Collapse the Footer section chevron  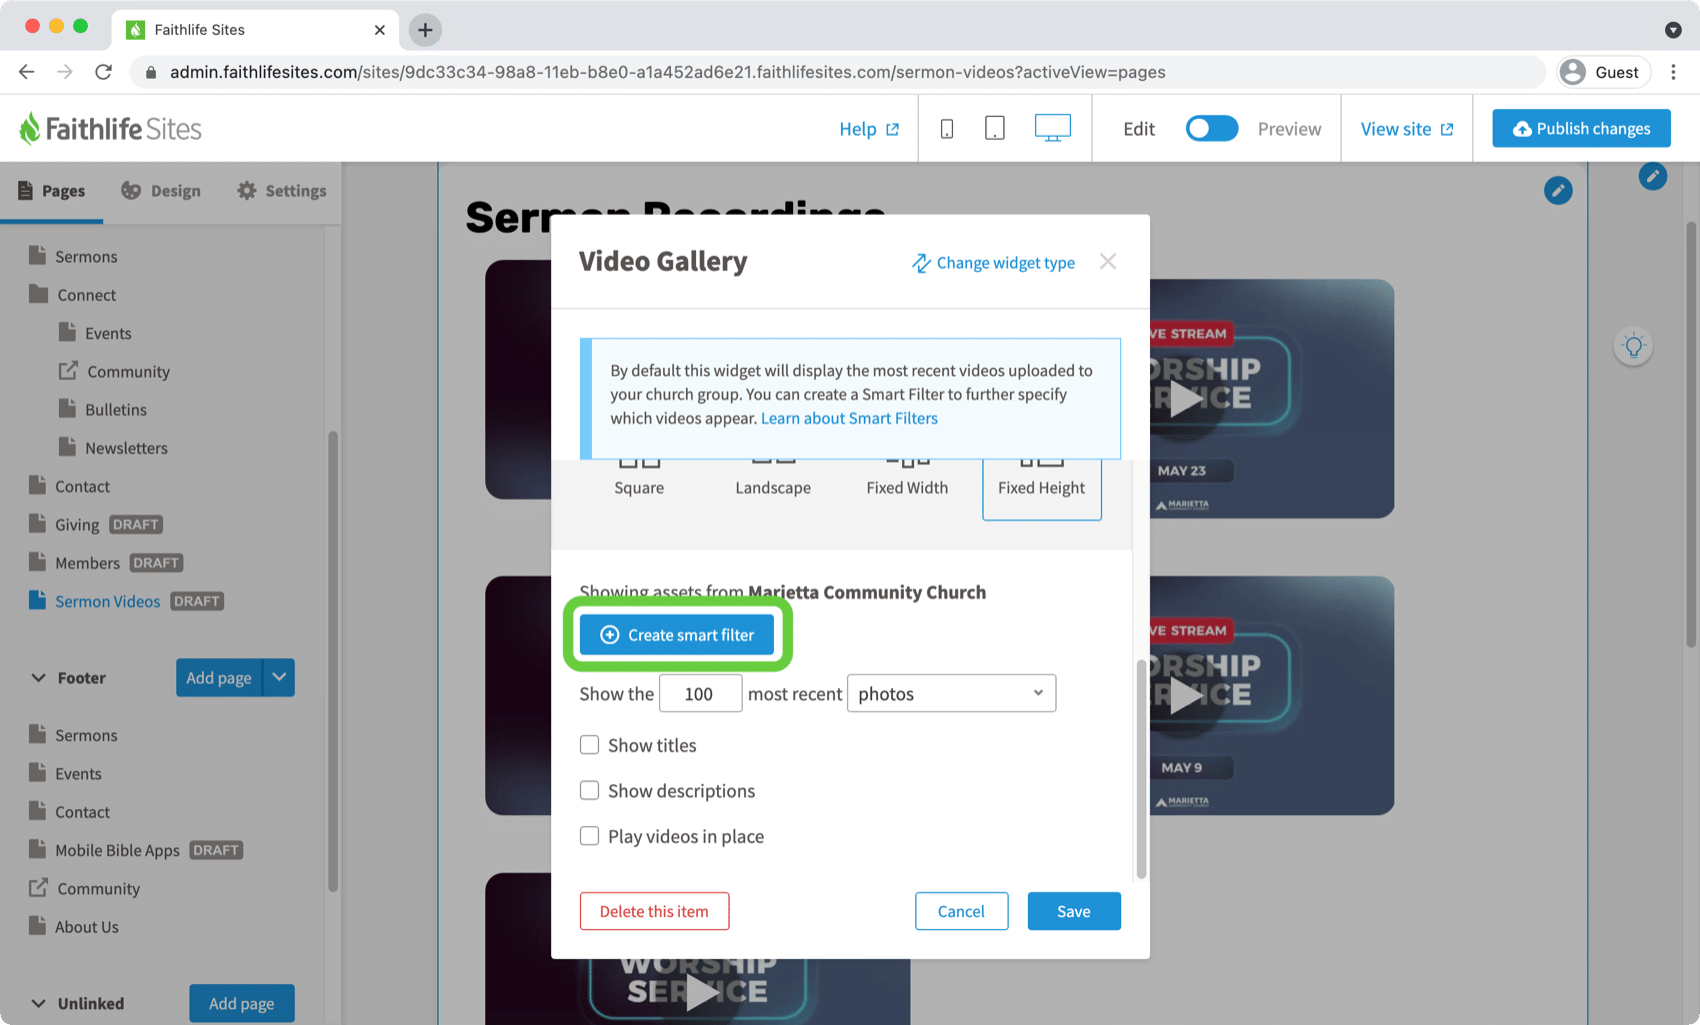tap(38, 678)
